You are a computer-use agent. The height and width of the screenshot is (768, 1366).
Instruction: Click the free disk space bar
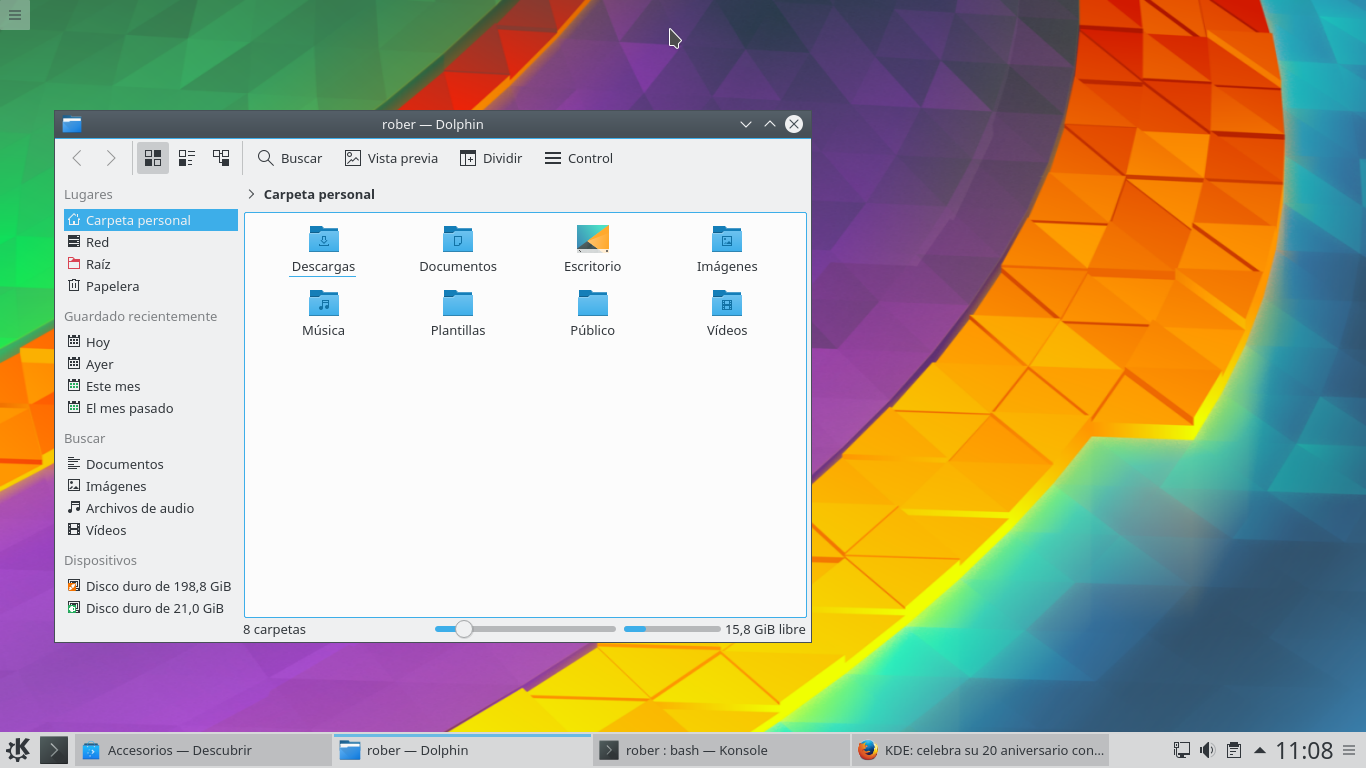[x=672, y=629]
